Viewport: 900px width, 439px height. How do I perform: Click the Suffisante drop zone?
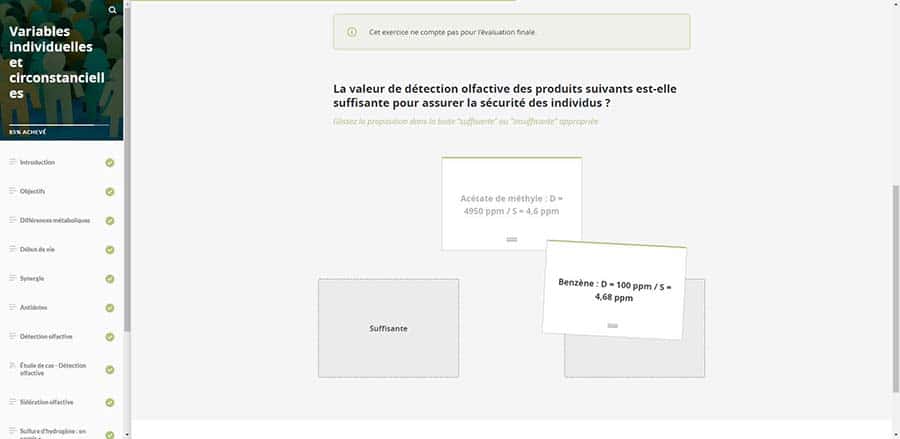388,328
